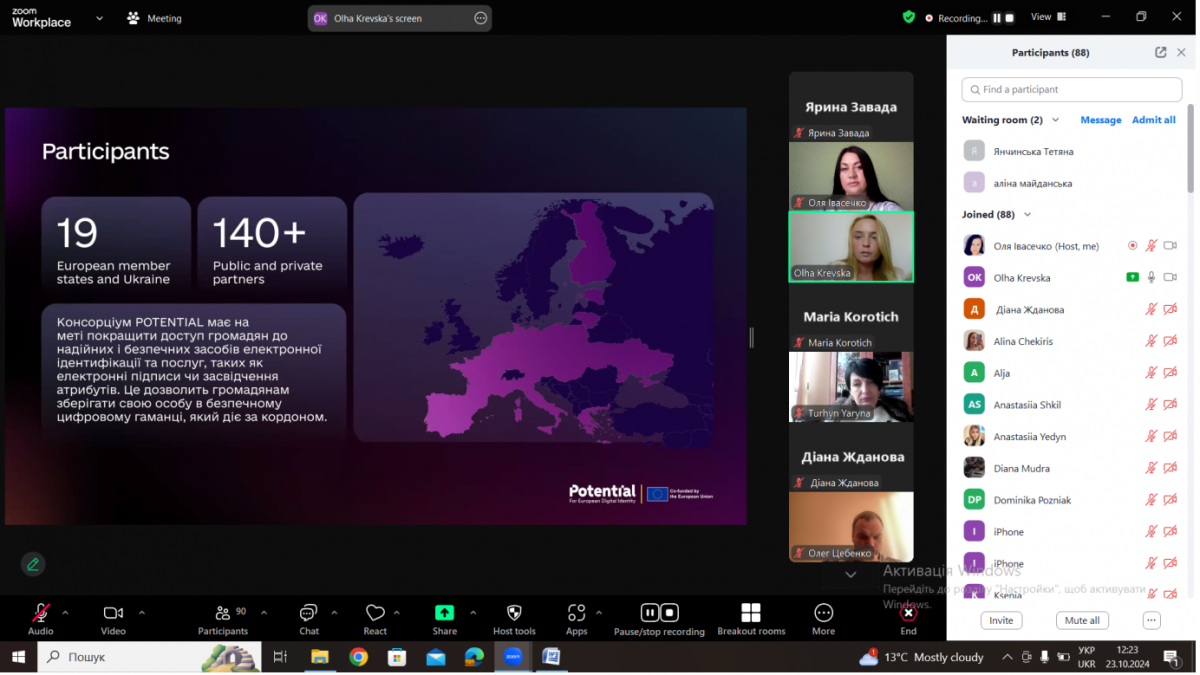
Task: Open Breakout rooms
Action: 751,613
